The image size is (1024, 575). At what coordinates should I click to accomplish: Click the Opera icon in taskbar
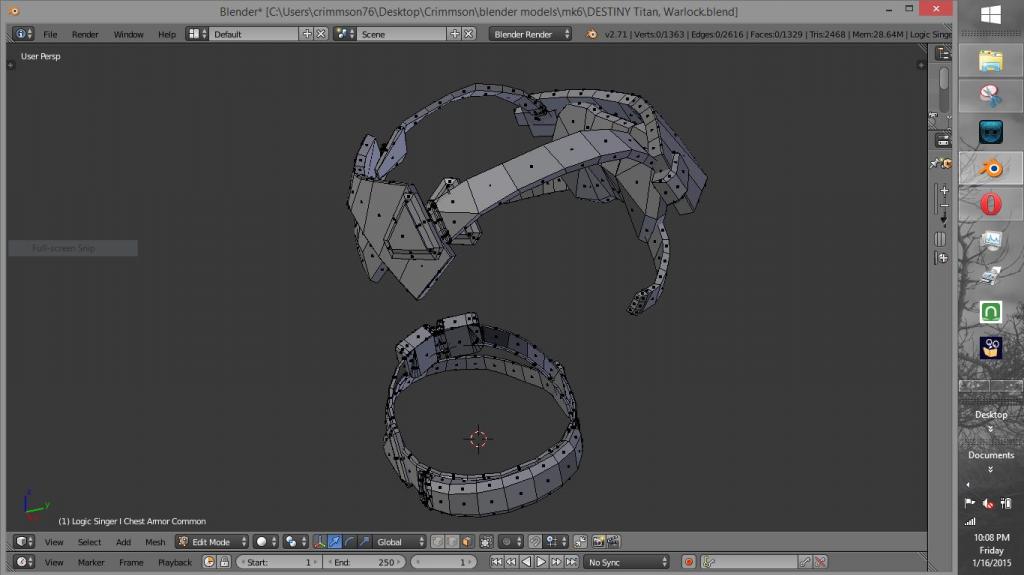[x=990, y=205]
